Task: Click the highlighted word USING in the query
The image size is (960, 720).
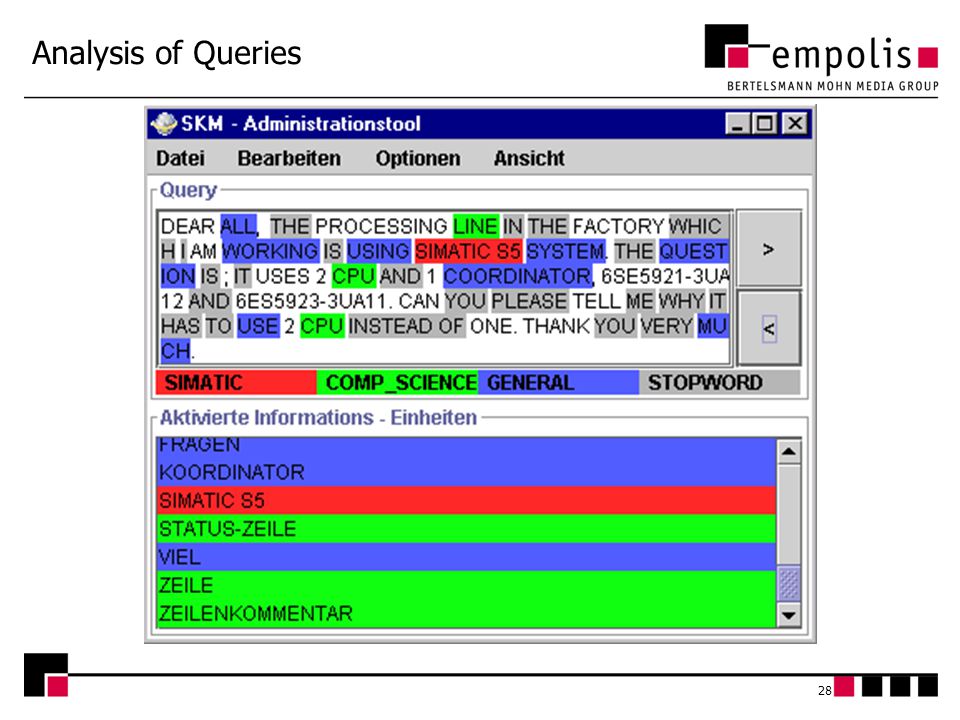Action: click(378, 251)
